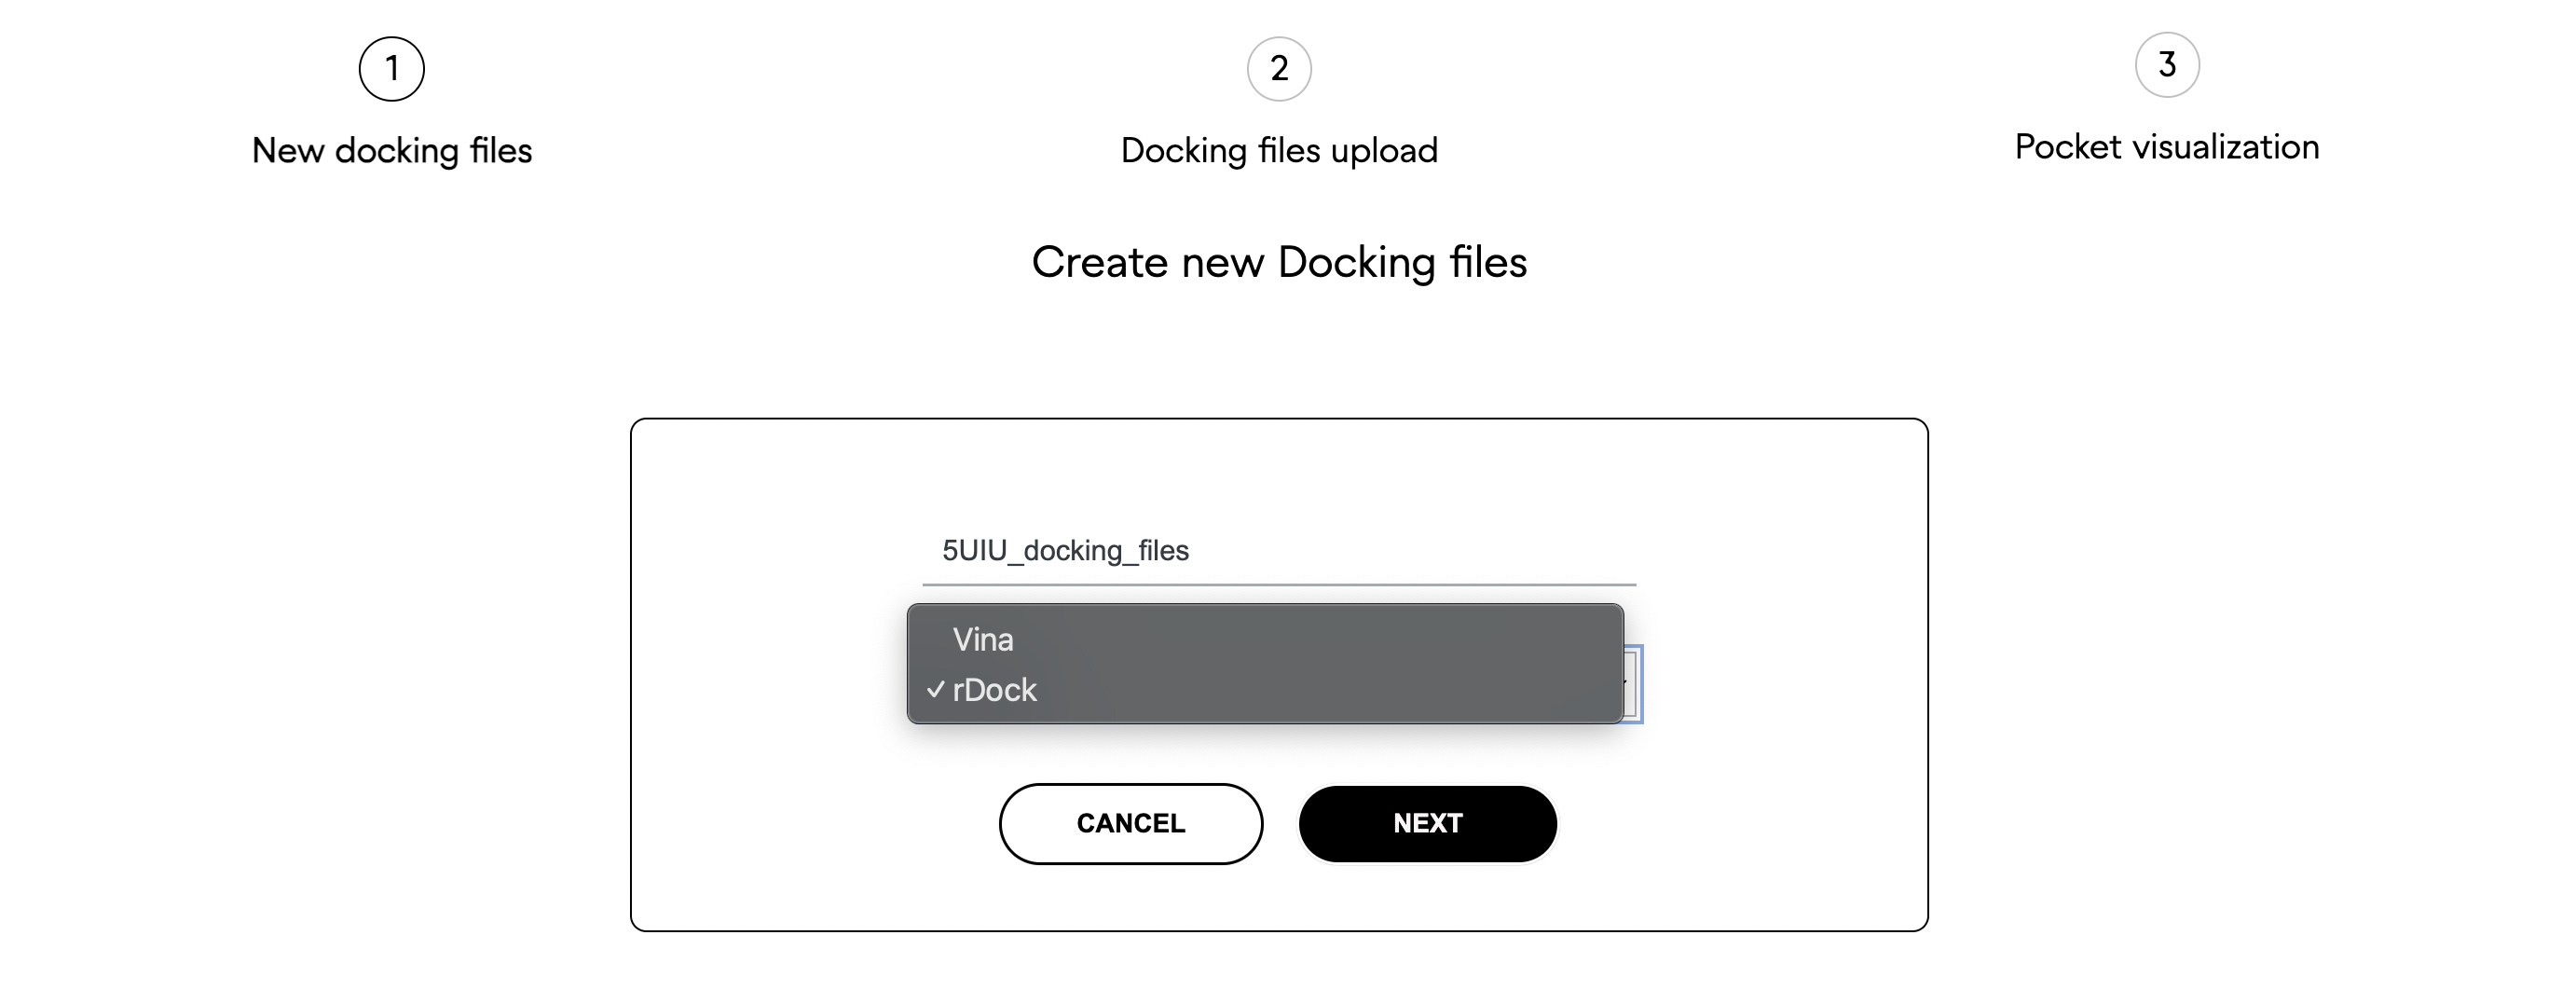This screenshot has width=2576, height=990.
Task: Click the step 2 circle icon
Action: [1279, 69]
